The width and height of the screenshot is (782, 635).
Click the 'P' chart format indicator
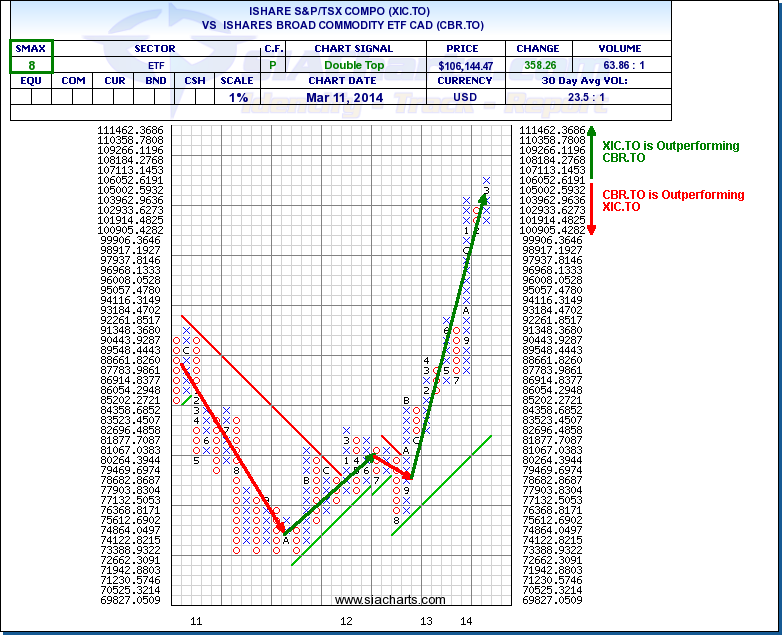273,65
